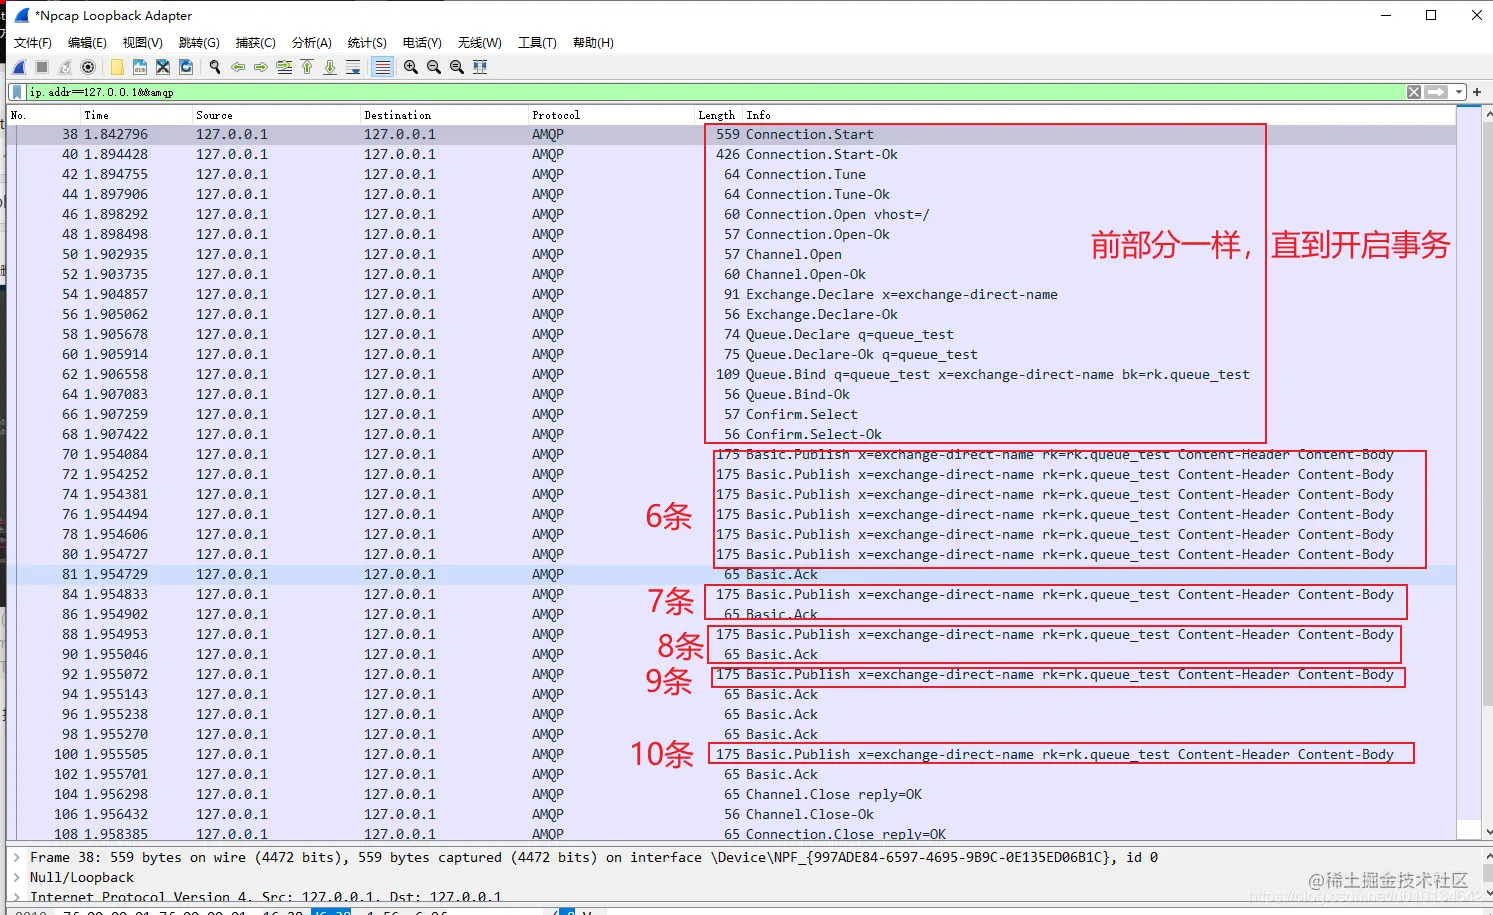Sort by the Length column header
Image resolution: width=1493 pixels, height=915 pixels.
click(x=717, y=115)
